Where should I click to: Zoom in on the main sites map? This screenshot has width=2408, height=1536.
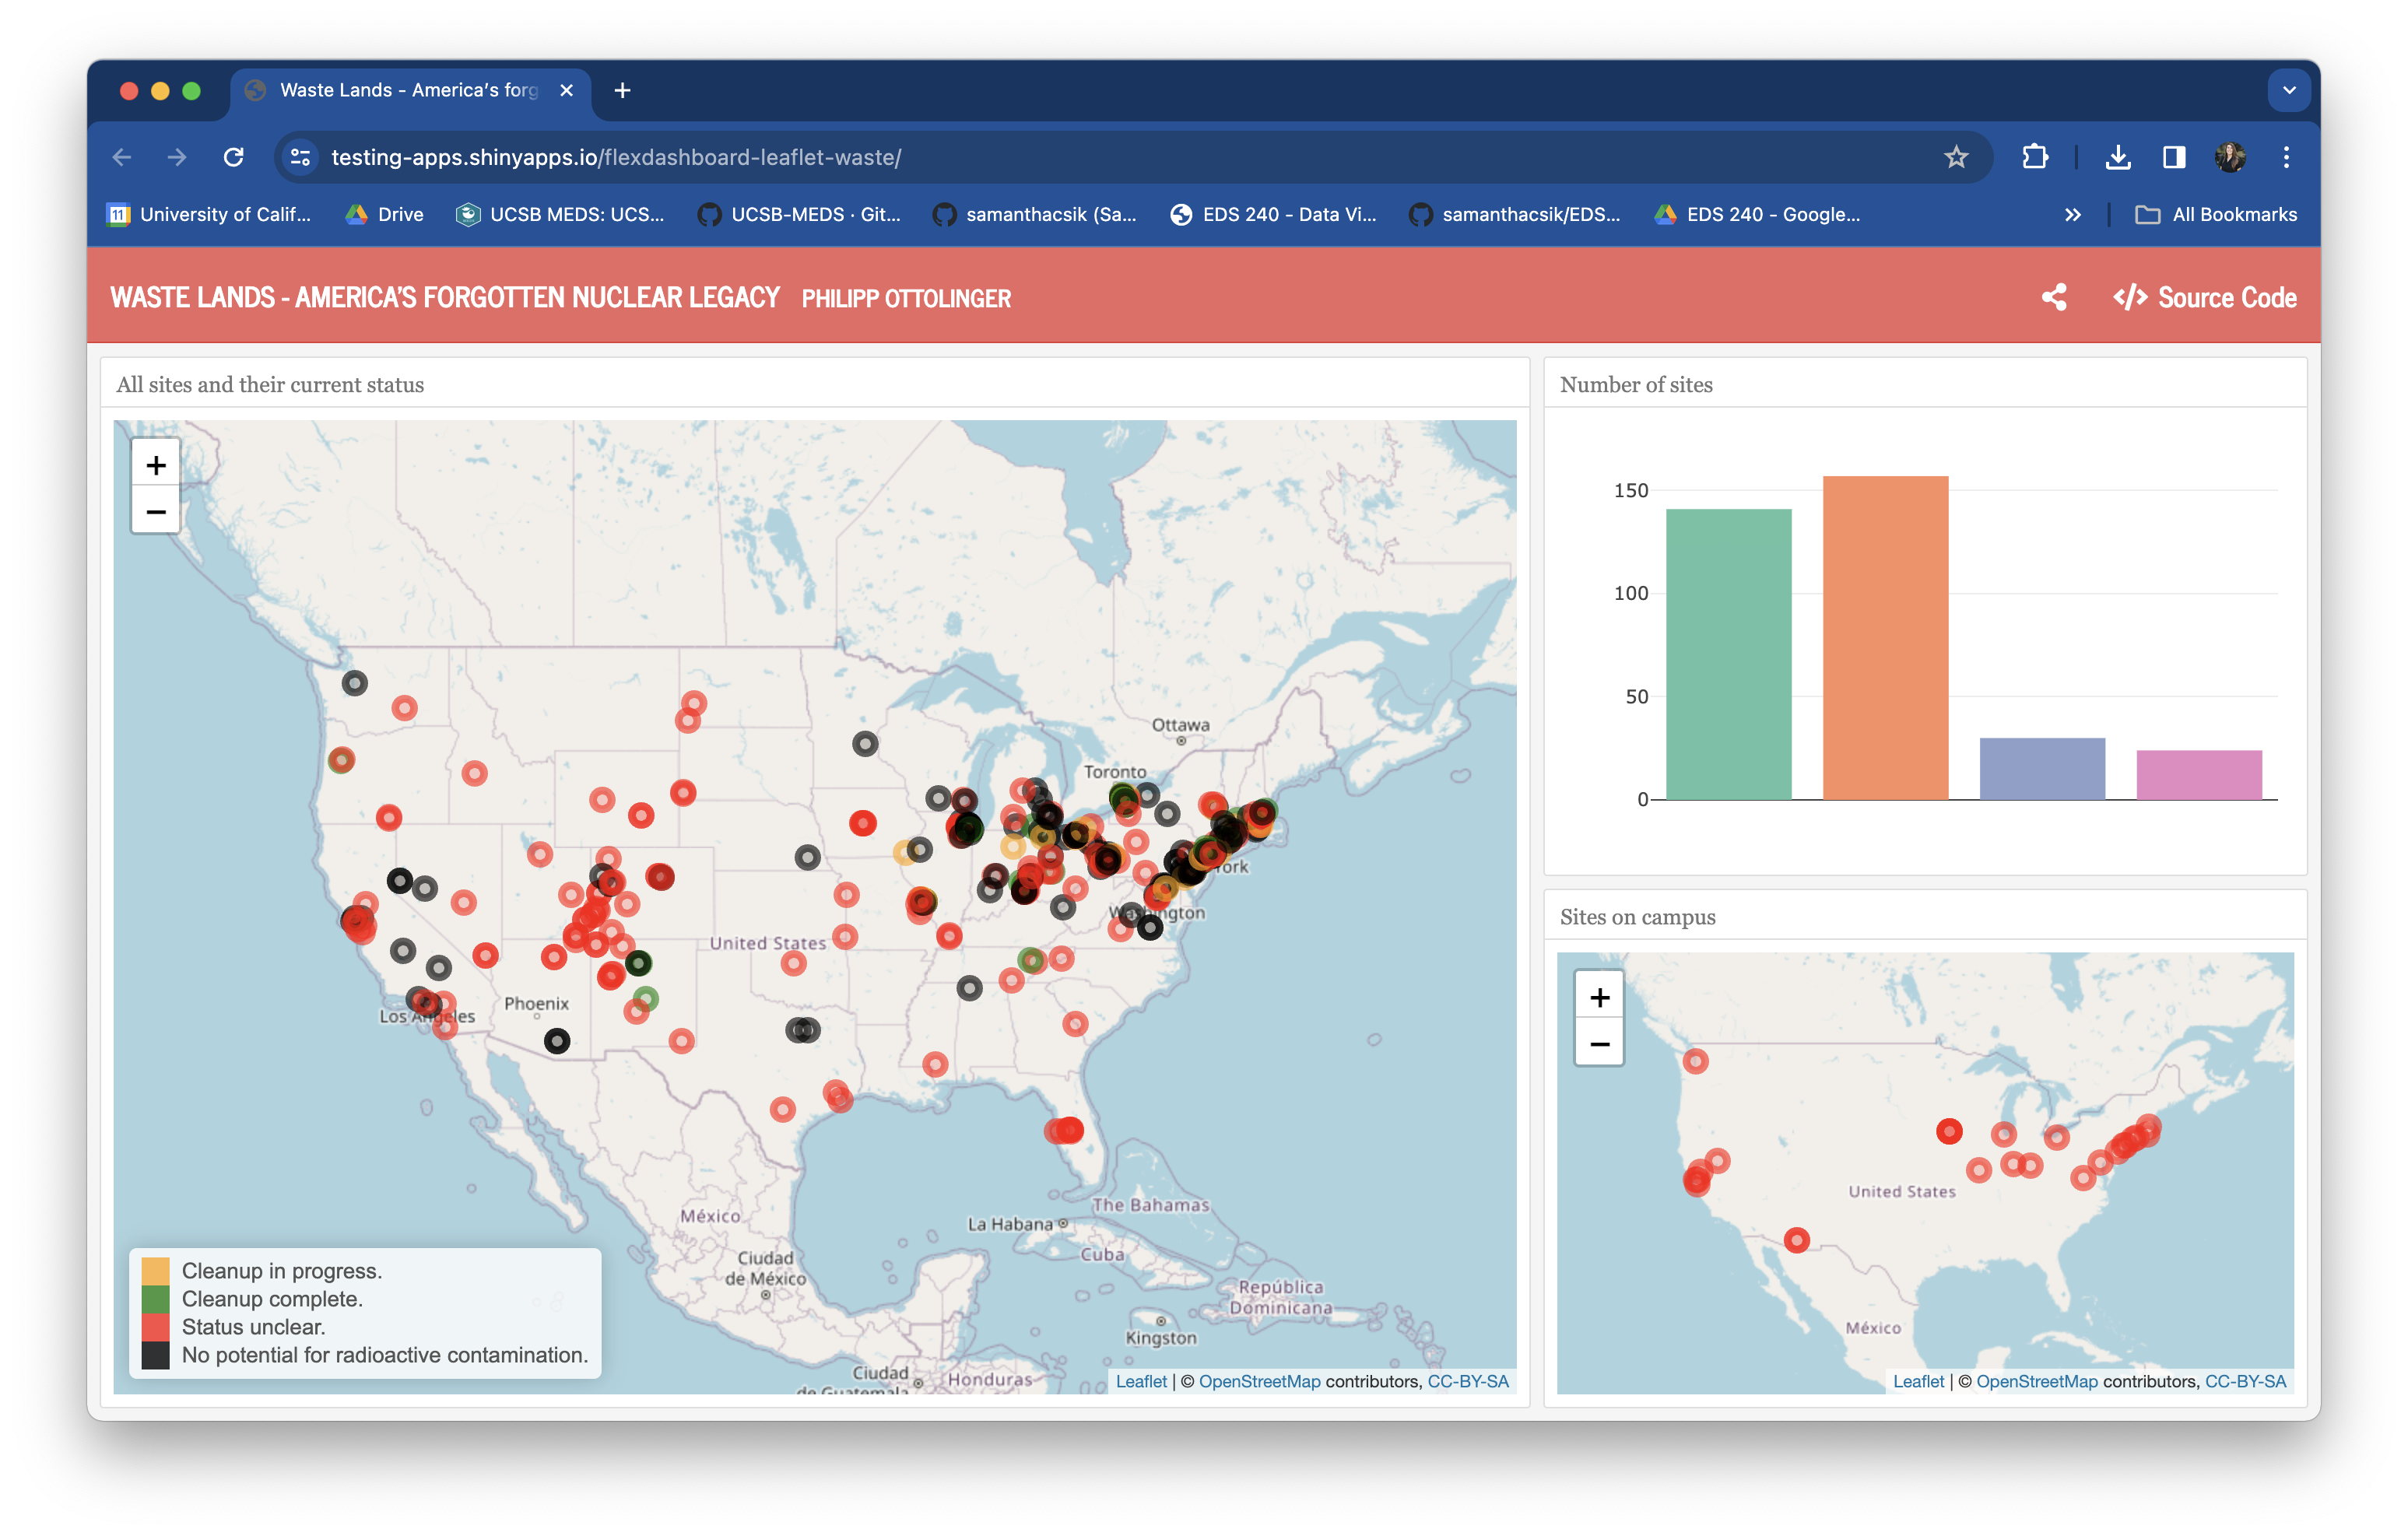tap(156, 465)
